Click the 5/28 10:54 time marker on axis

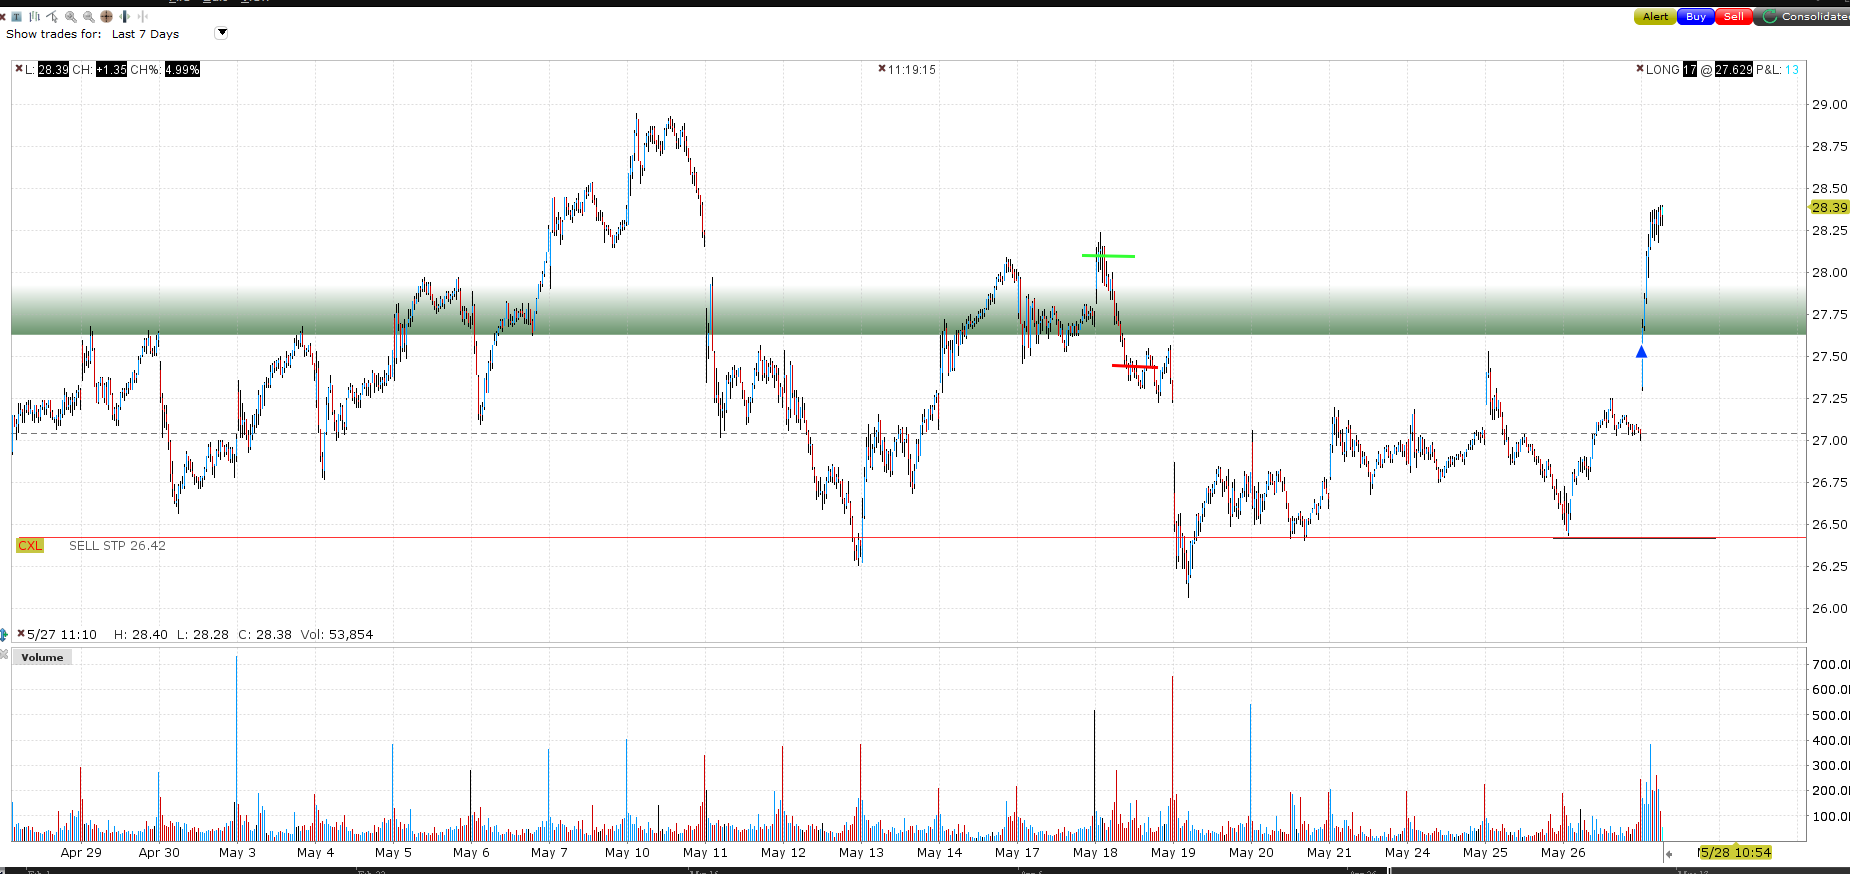coord(1735,852)
